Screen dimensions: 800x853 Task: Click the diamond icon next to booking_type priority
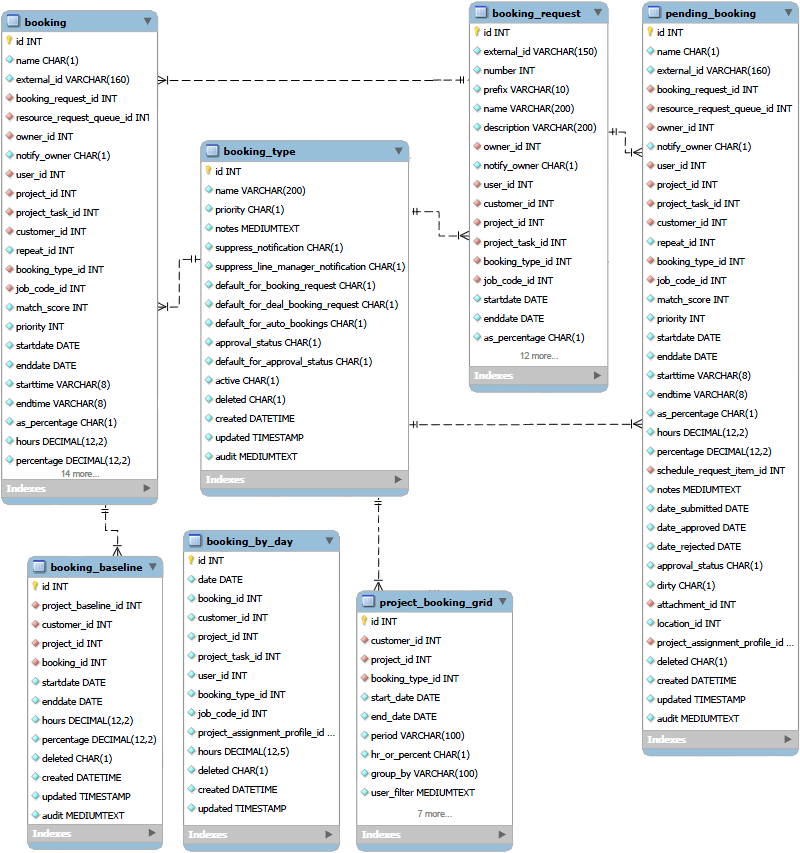208,209
